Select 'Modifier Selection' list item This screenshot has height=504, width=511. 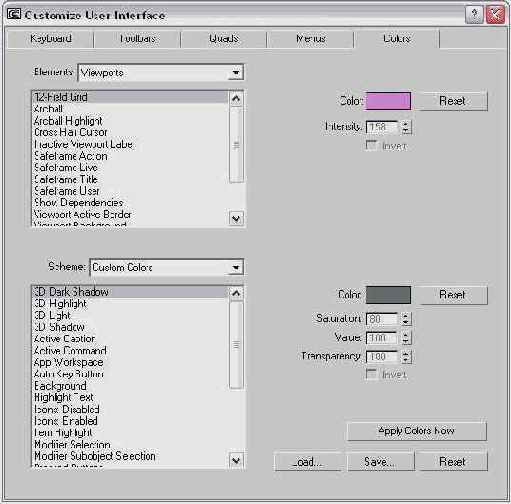130,444
